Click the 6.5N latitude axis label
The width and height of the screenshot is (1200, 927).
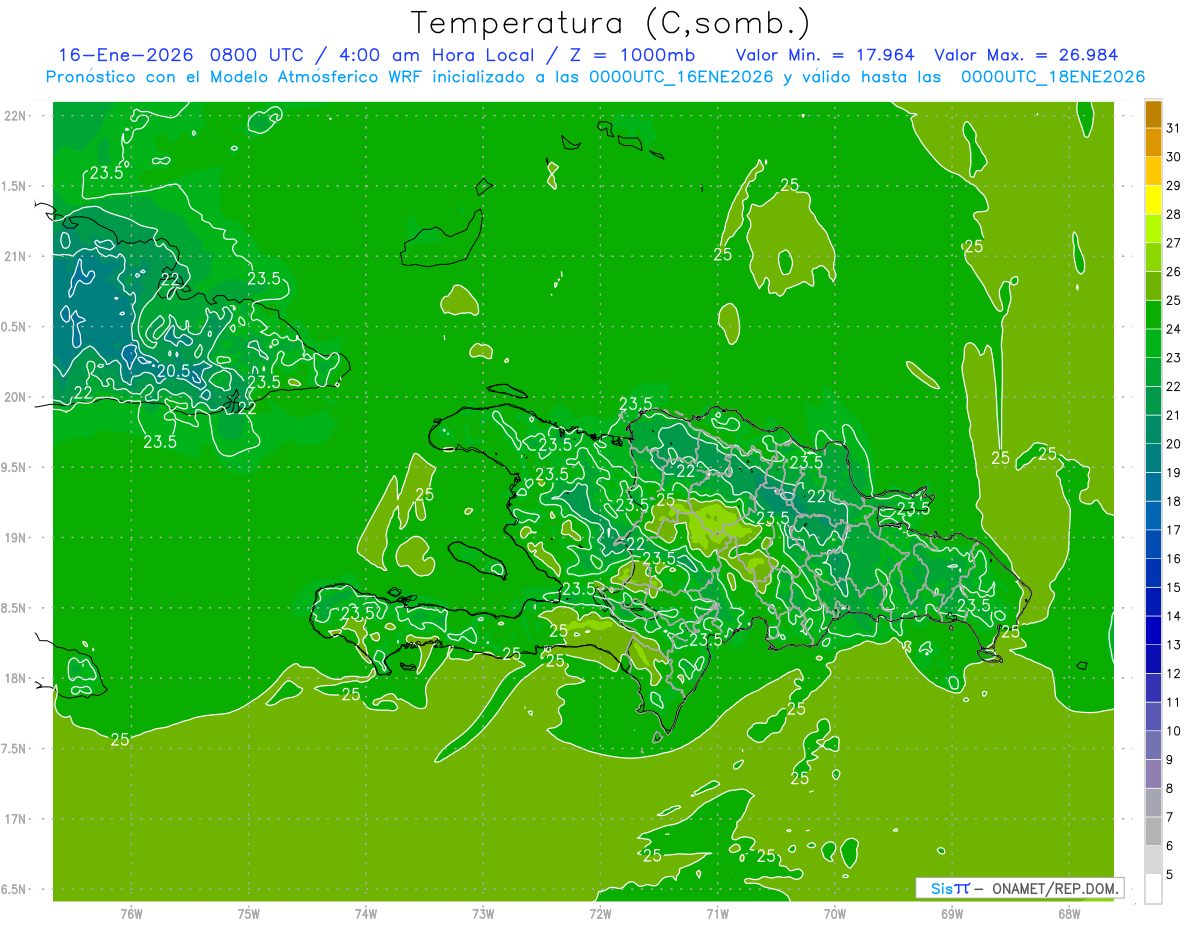14,889
